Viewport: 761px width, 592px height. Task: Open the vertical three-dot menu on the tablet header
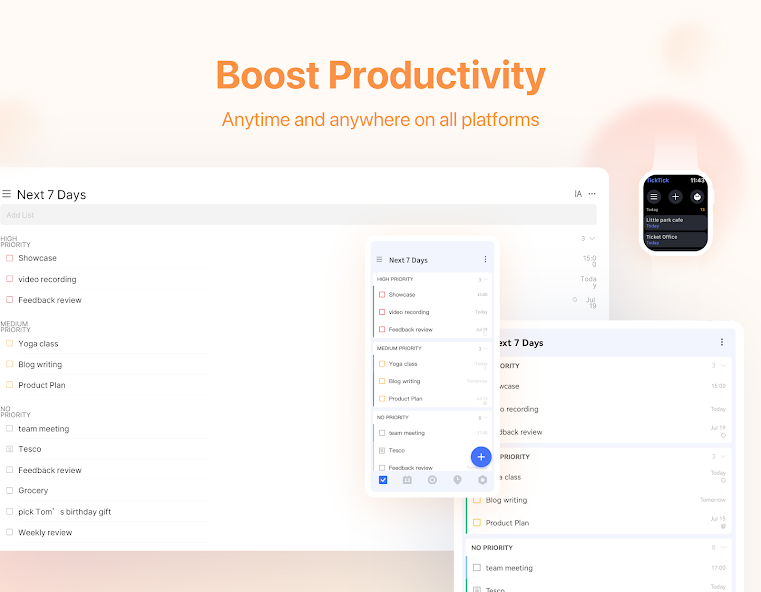(722, 342)
